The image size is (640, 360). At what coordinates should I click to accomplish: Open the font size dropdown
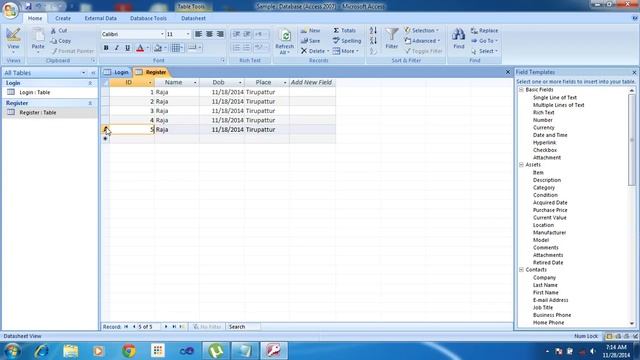(188, 34)
